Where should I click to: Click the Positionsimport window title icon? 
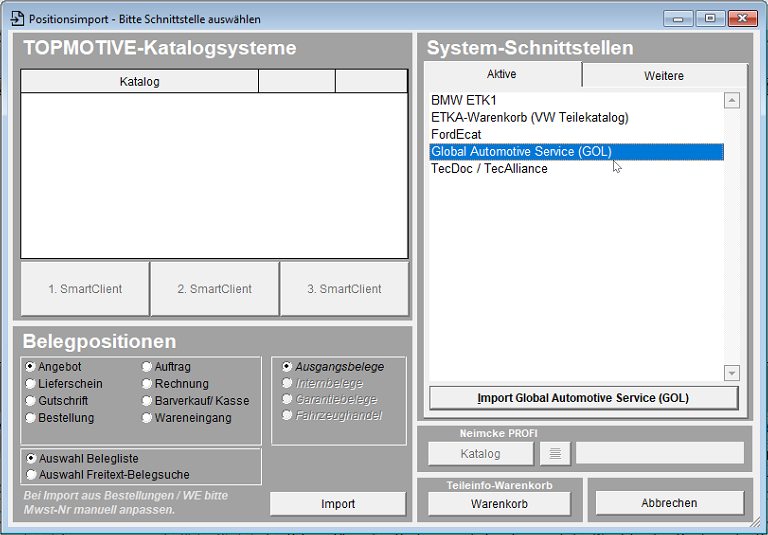coord(17,19)
